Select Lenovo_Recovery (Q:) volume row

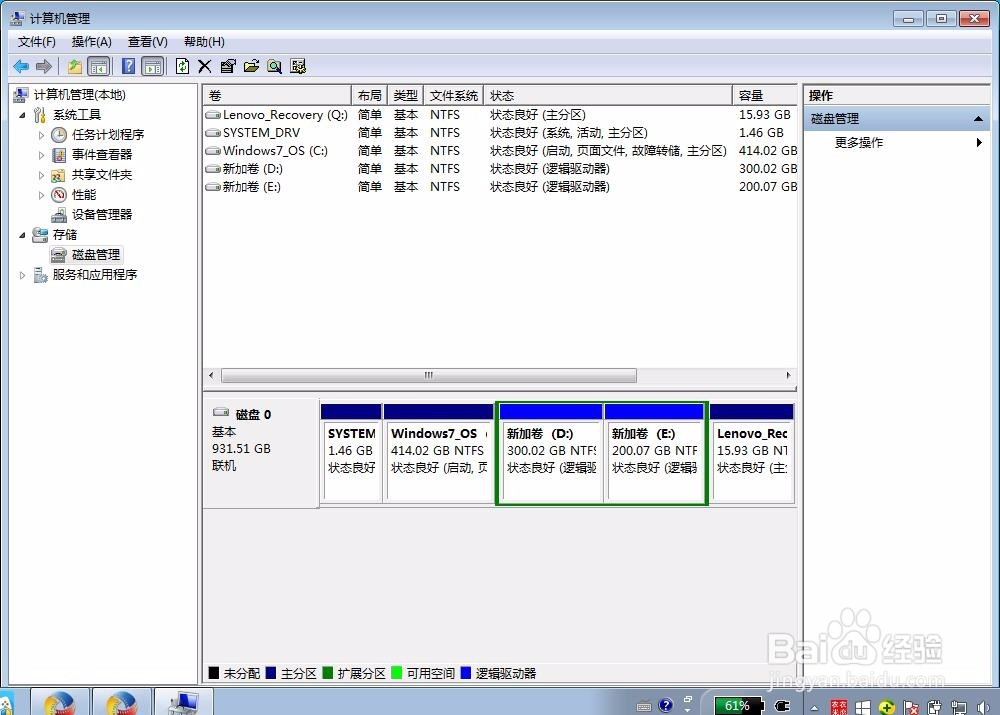tap(501, 115)
